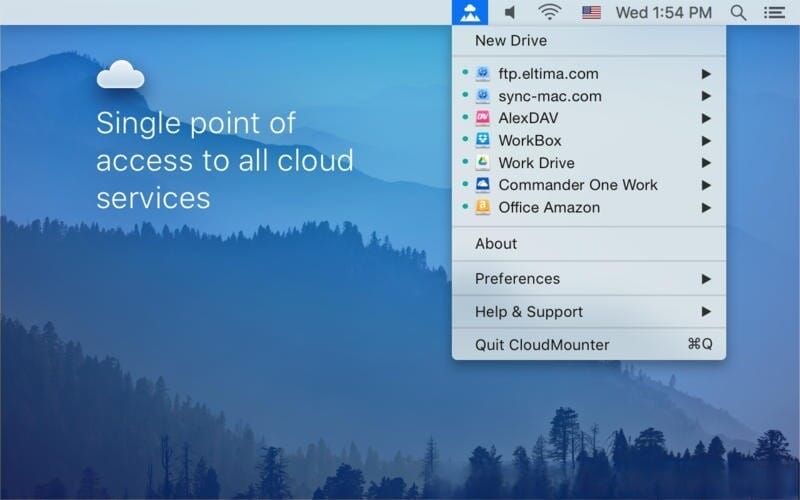Click the ftp.eltima.com FTP drive icon
Viewport: 800px width, 500px height.
click(483, 73)
